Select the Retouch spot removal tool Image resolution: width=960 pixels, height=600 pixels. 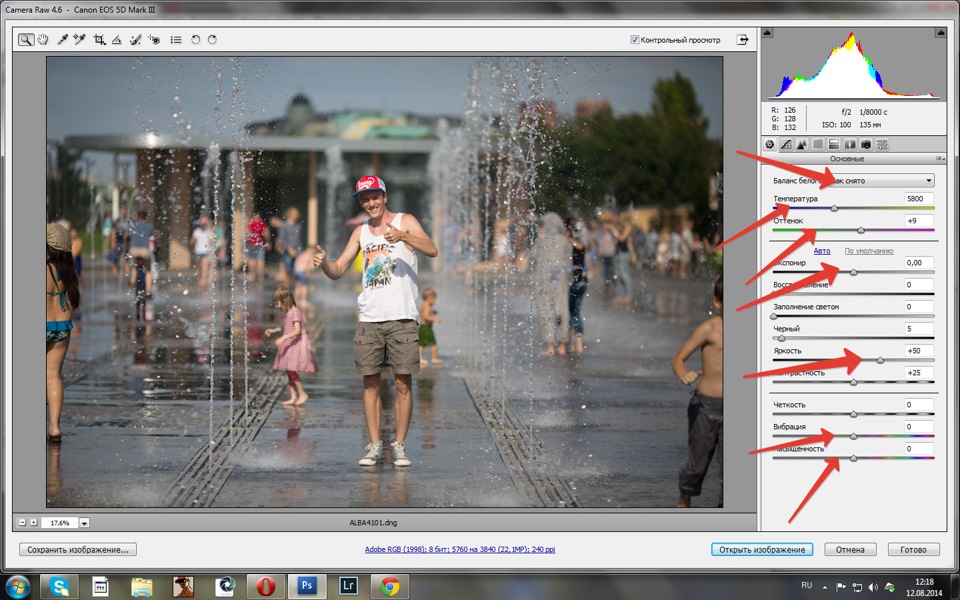pyautogui.click(x=135, y=40)
